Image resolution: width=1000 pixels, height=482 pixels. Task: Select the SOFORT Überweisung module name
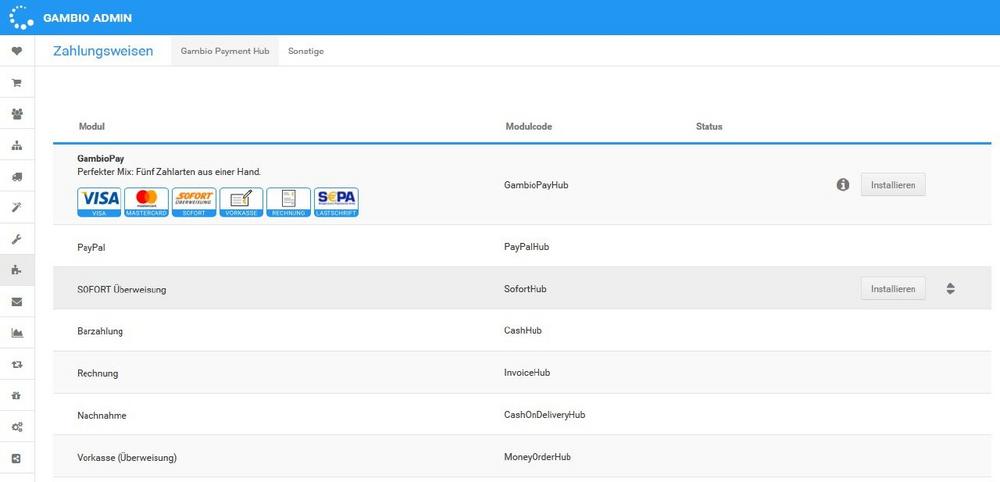tap(122, 289)
